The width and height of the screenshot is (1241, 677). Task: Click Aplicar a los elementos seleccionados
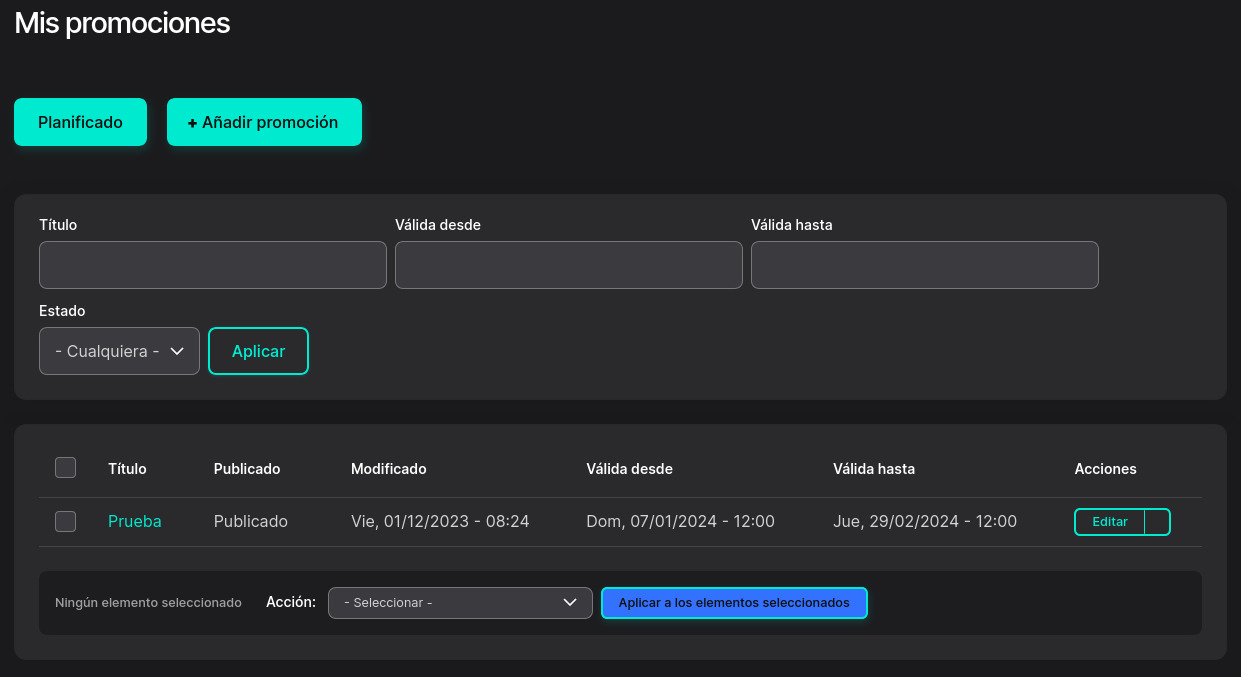734,603
